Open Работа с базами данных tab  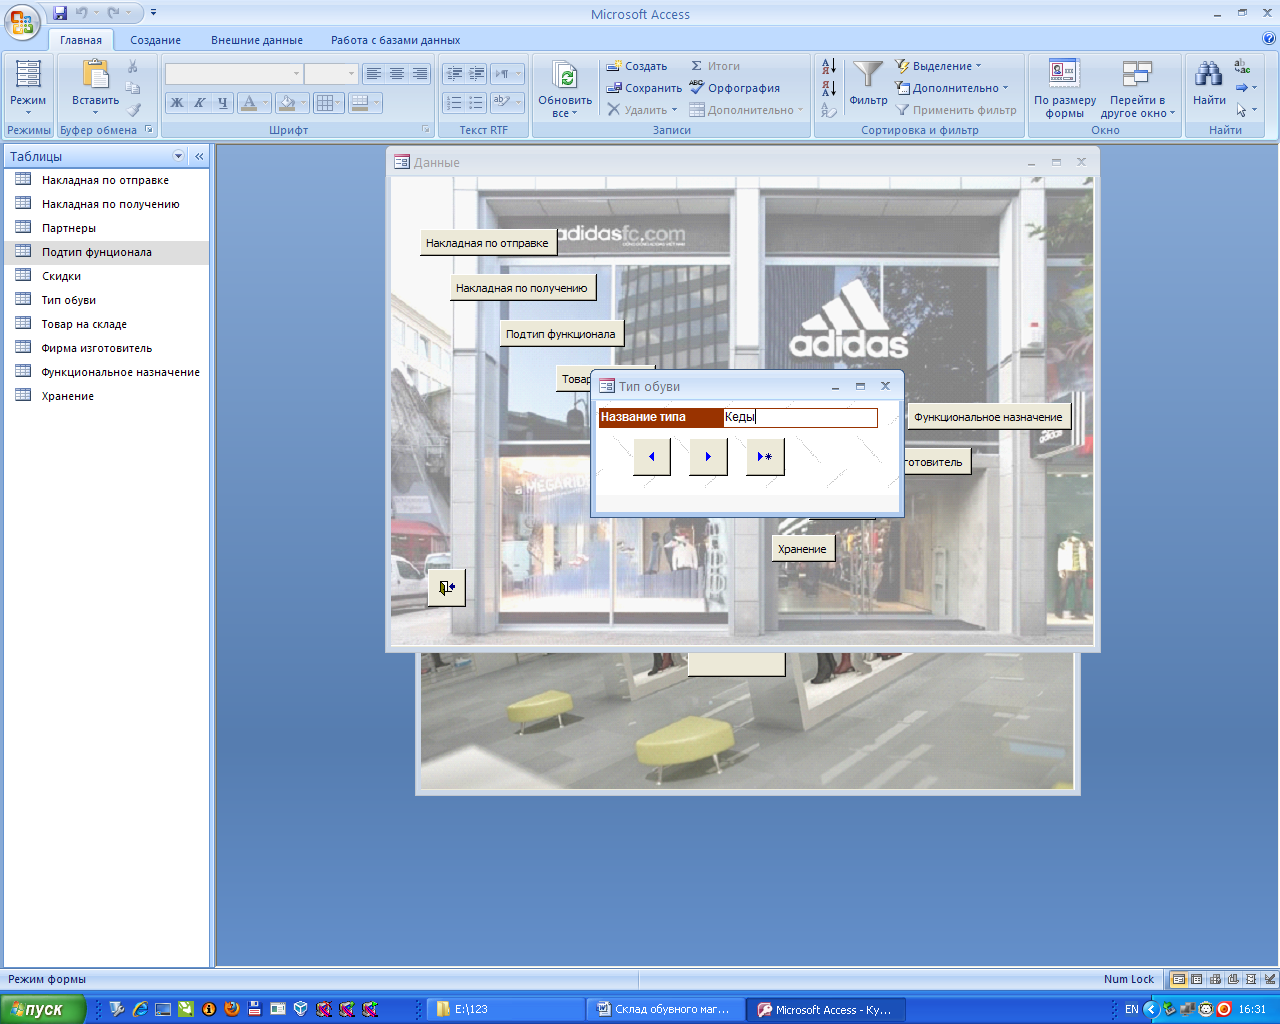[396, 40]
